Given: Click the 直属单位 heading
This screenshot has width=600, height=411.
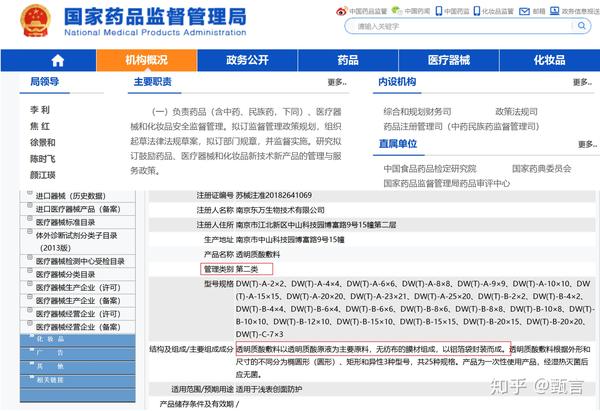Looking at the screenshot, I should point(398,144).
